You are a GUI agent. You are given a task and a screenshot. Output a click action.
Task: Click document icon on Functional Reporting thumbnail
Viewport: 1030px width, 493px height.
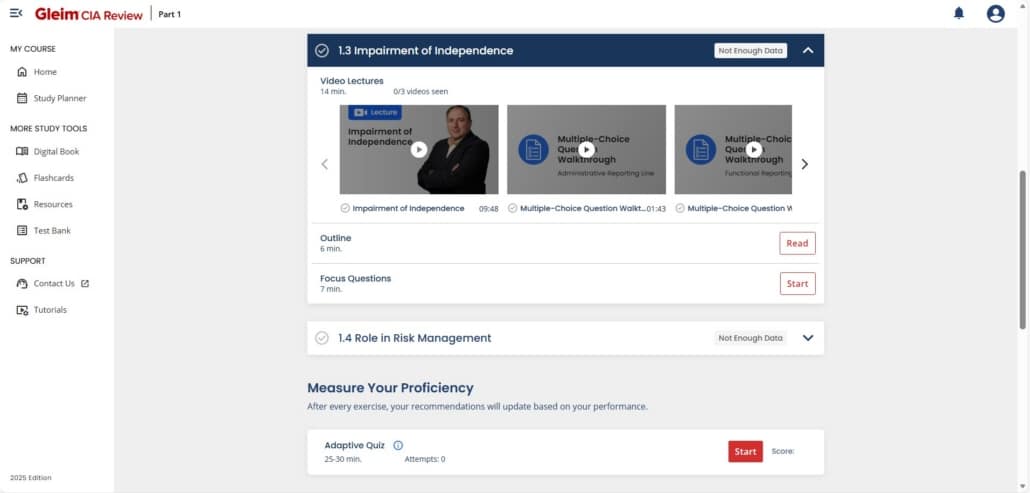tap(701, 150)
